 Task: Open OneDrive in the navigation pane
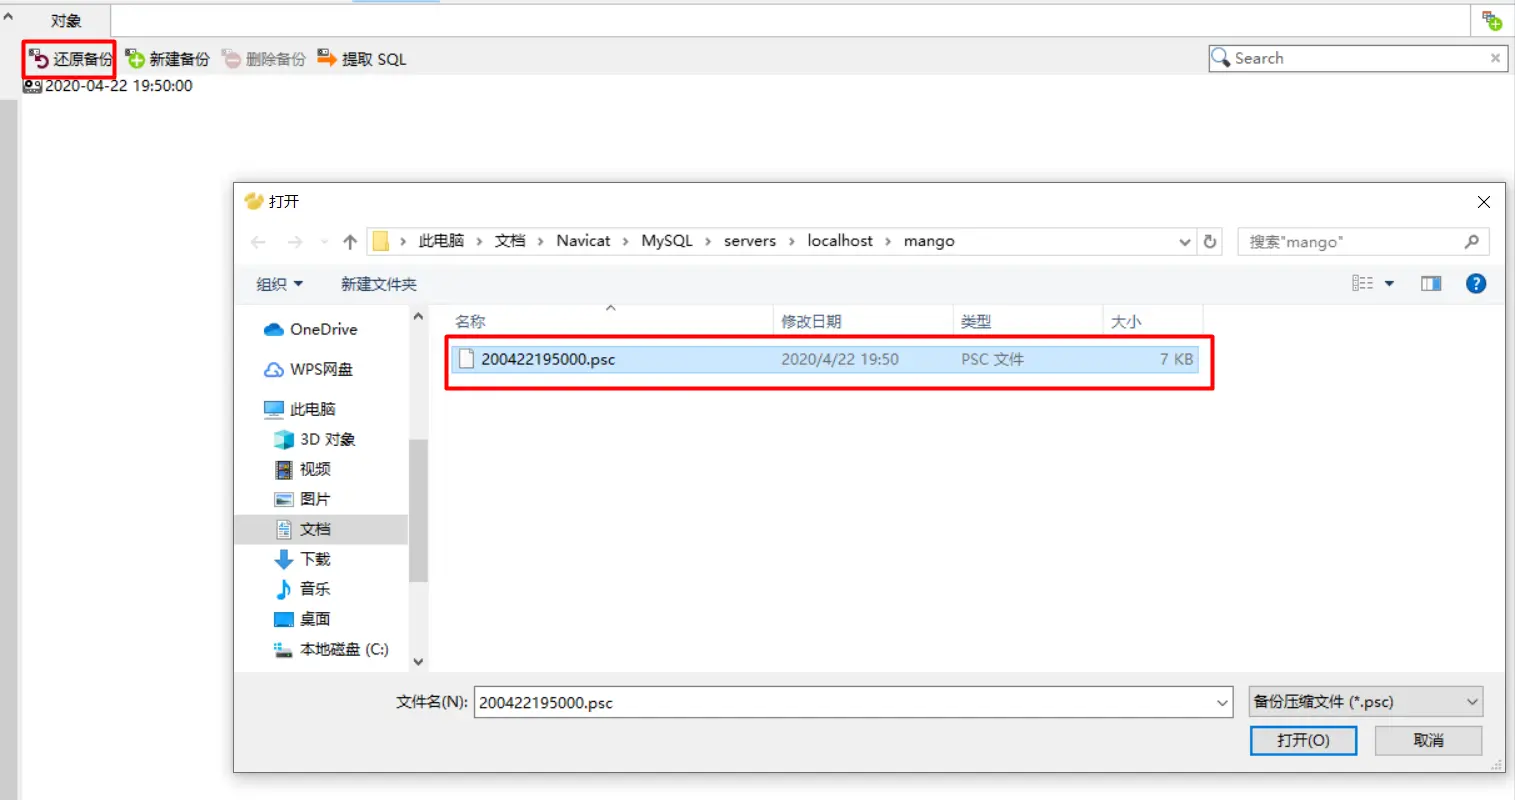pos(310,329)
